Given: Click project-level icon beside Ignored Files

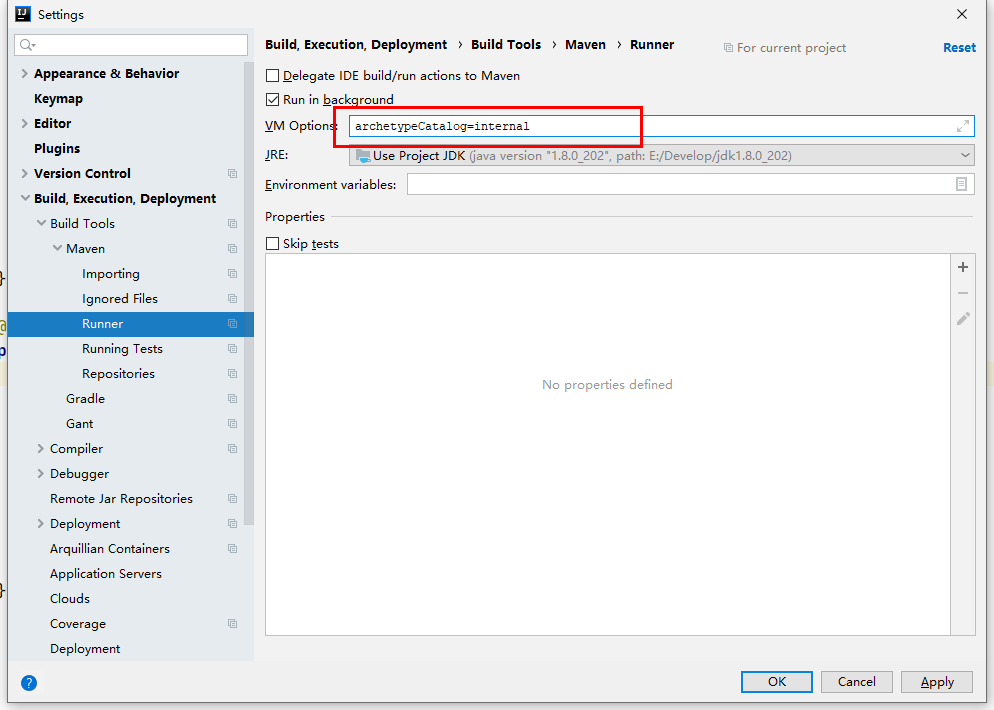Looking at the screenshot, I should [x=233, y=299].
